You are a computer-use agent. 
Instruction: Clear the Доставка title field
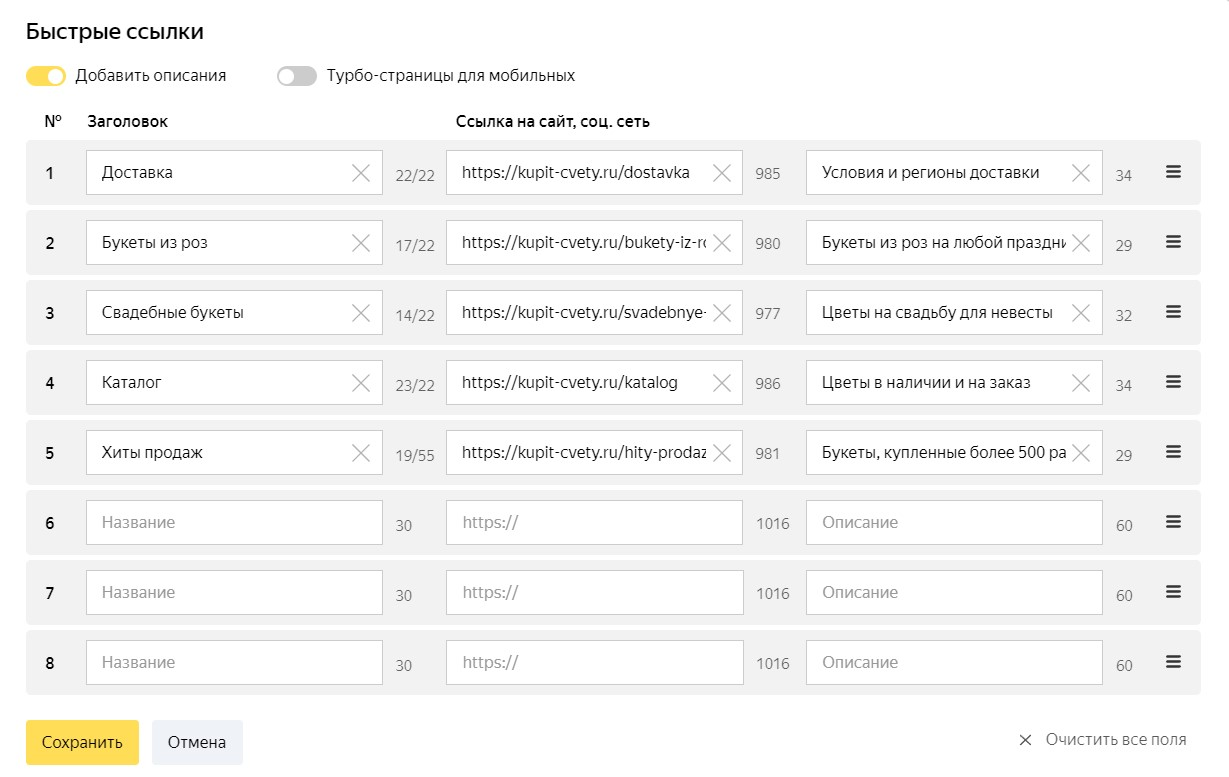361,173
